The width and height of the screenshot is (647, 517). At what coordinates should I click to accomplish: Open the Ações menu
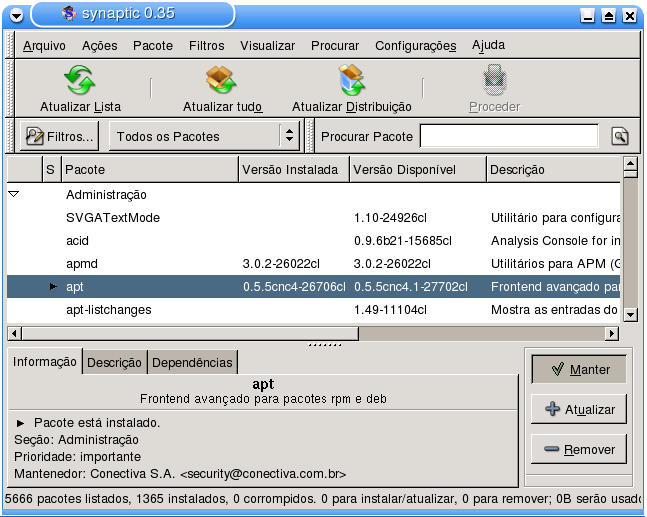(x=99, y=45)
